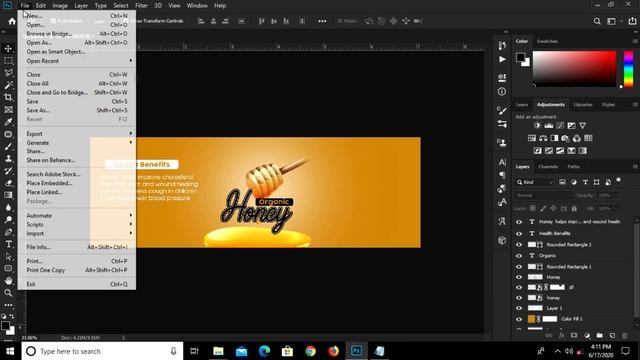
Task: Select the Eraser tool
Action: coord(8,183)
